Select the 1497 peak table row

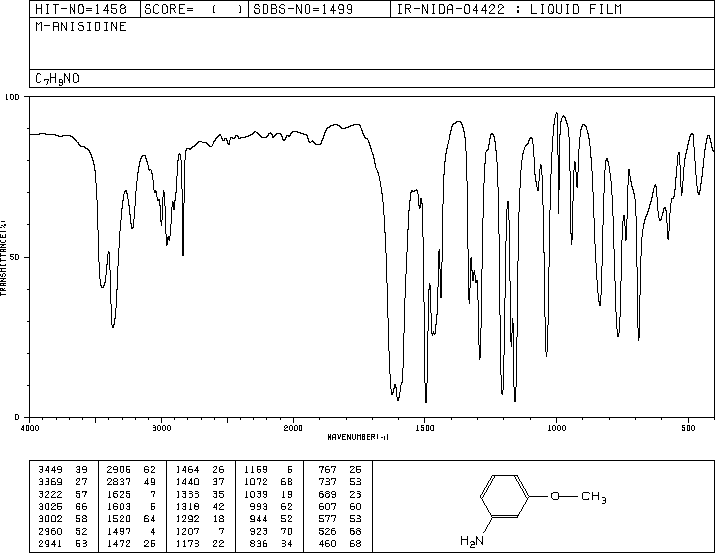(x=131, y=532)
